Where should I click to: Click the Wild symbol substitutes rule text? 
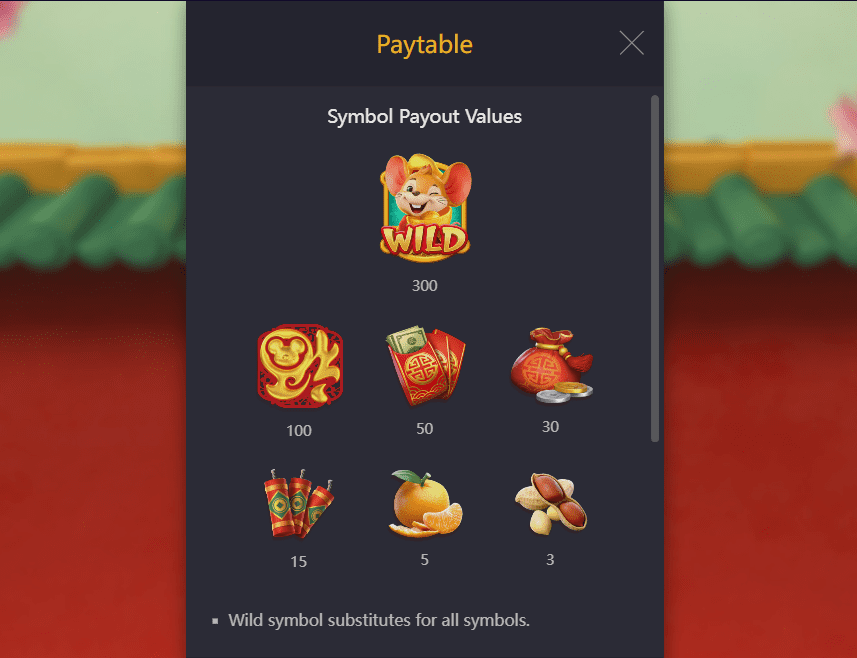click(x=379, y=620)
